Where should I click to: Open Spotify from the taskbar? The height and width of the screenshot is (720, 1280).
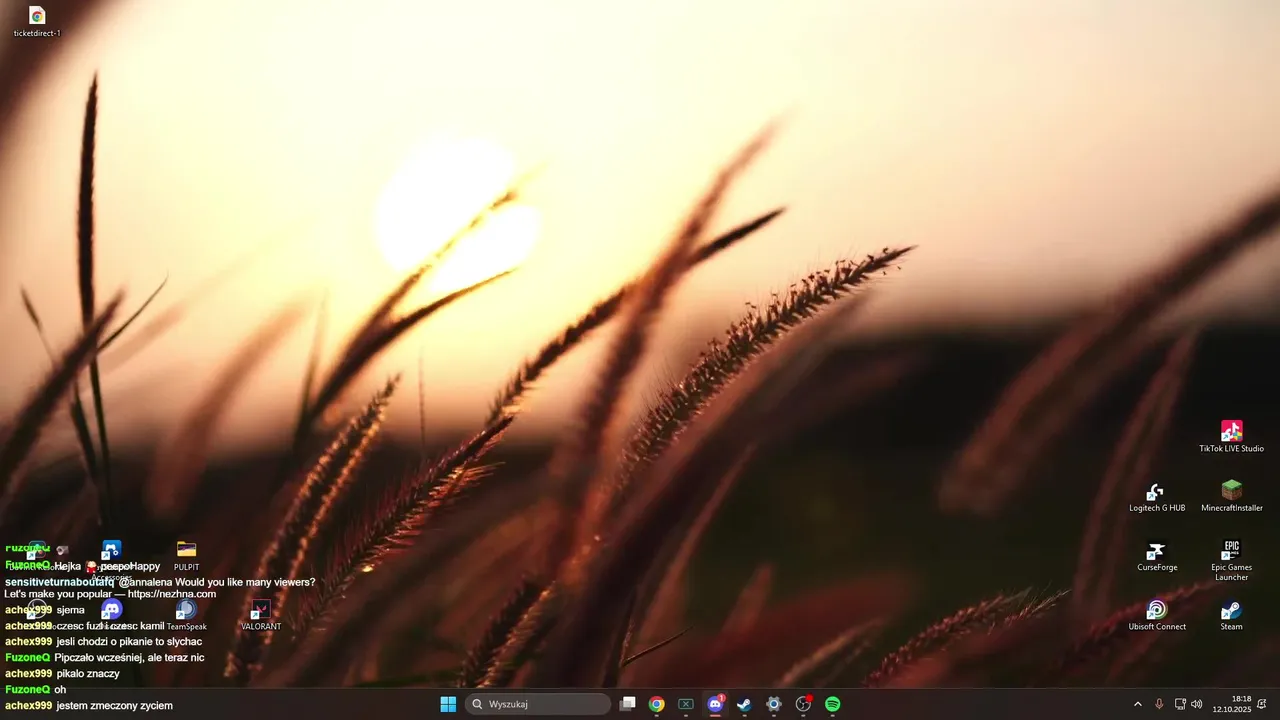point(832,704)
